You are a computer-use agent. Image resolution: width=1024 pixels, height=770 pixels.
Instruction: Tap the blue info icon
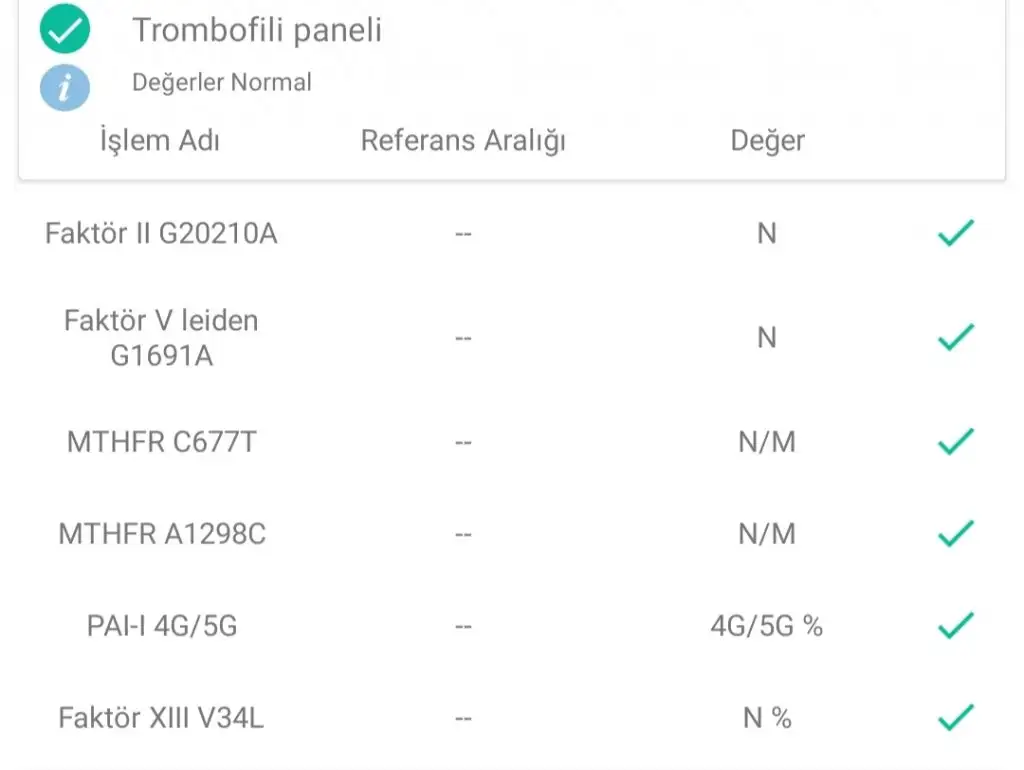65,86
